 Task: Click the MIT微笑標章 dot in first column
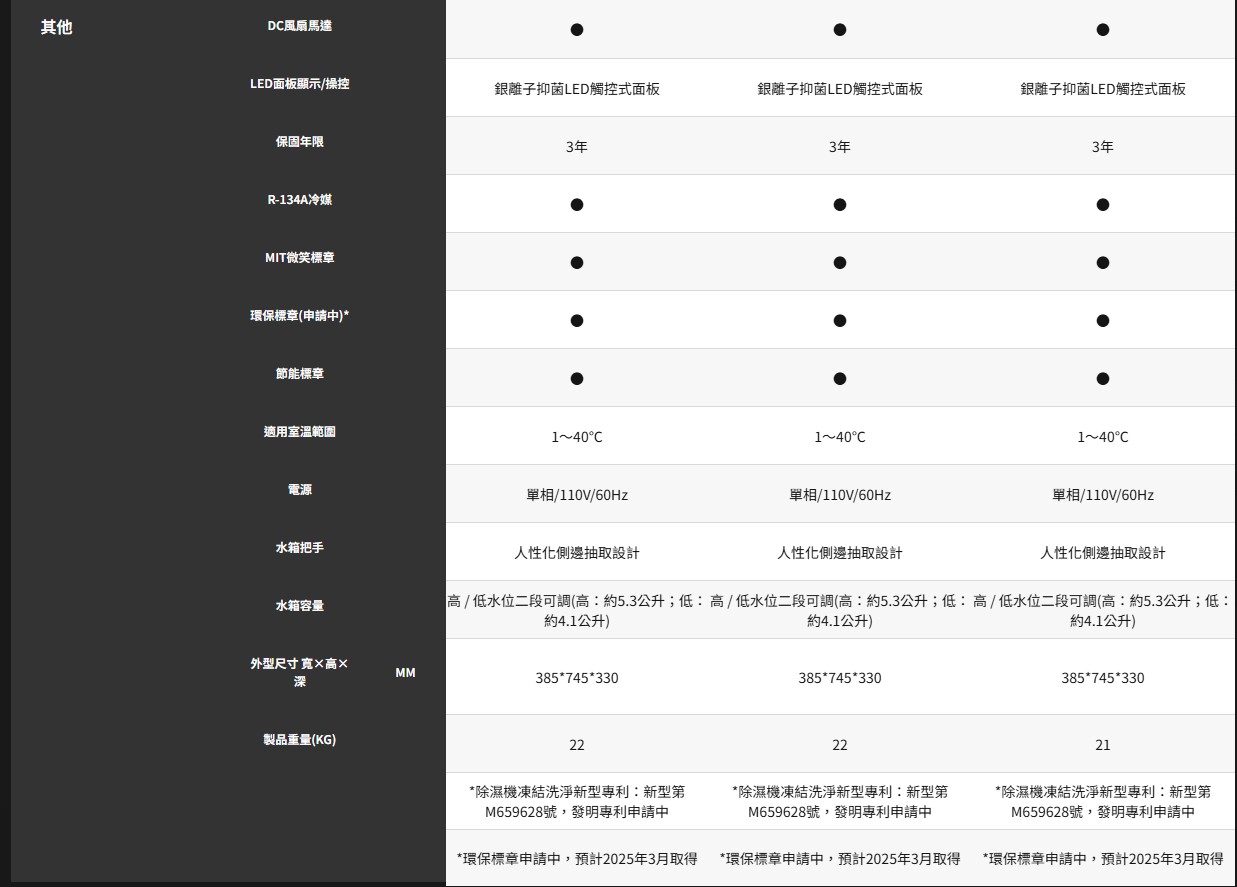[x=577, y=263]
